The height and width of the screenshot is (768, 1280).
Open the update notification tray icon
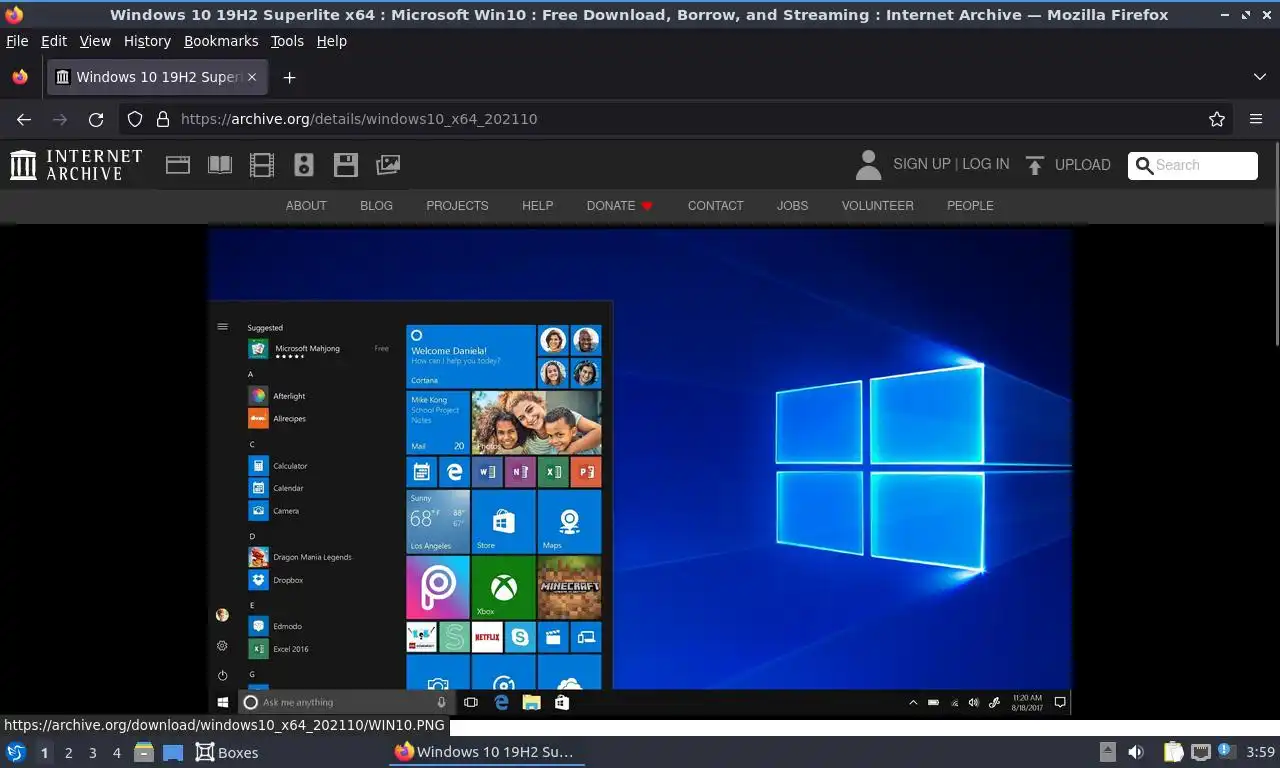tap(1224, 751)
